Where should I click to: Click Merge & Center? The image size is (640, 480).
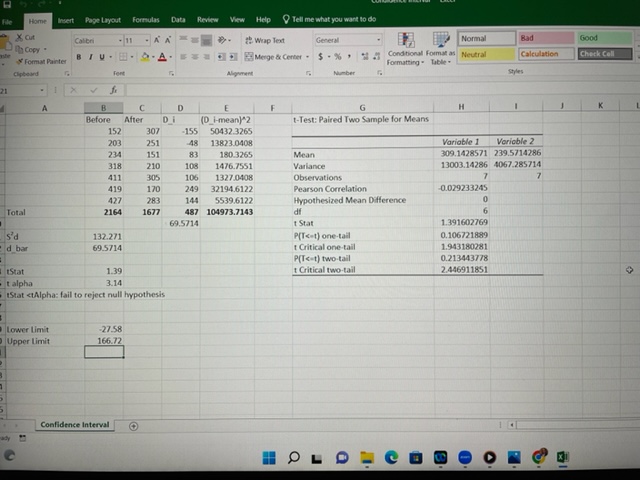point(273,57)
